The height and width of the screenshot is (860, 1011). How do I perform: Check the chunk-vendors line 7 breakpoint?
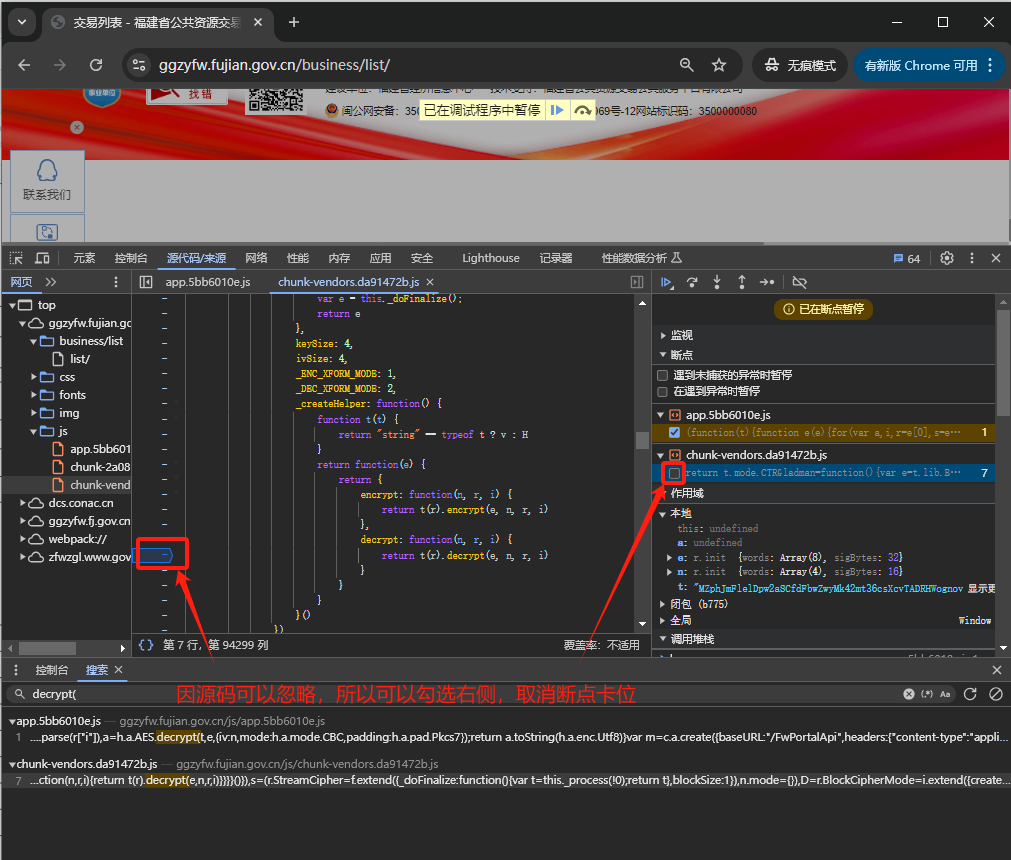(x=674, y=473)
